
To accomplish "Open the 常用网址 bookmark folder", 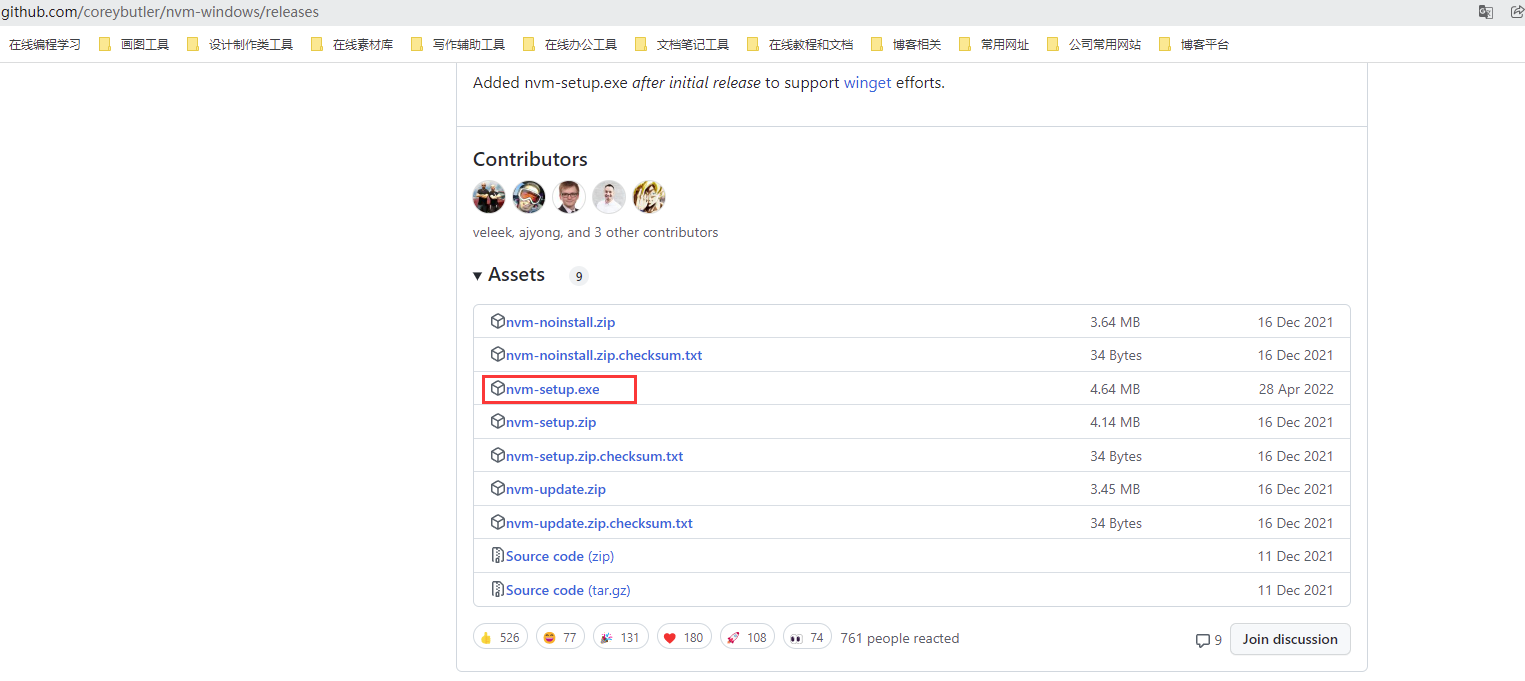I will coord(994,44).
